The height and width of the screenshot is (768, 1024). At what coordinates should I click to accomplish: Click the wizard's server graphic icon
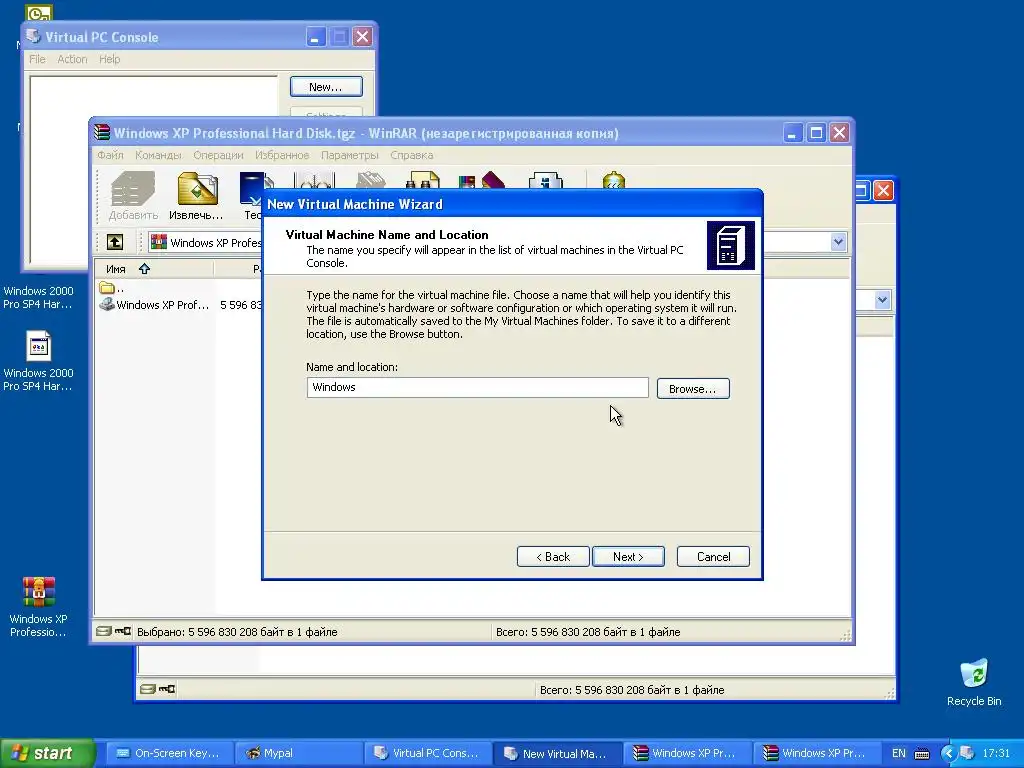click(x=731, y=246)
